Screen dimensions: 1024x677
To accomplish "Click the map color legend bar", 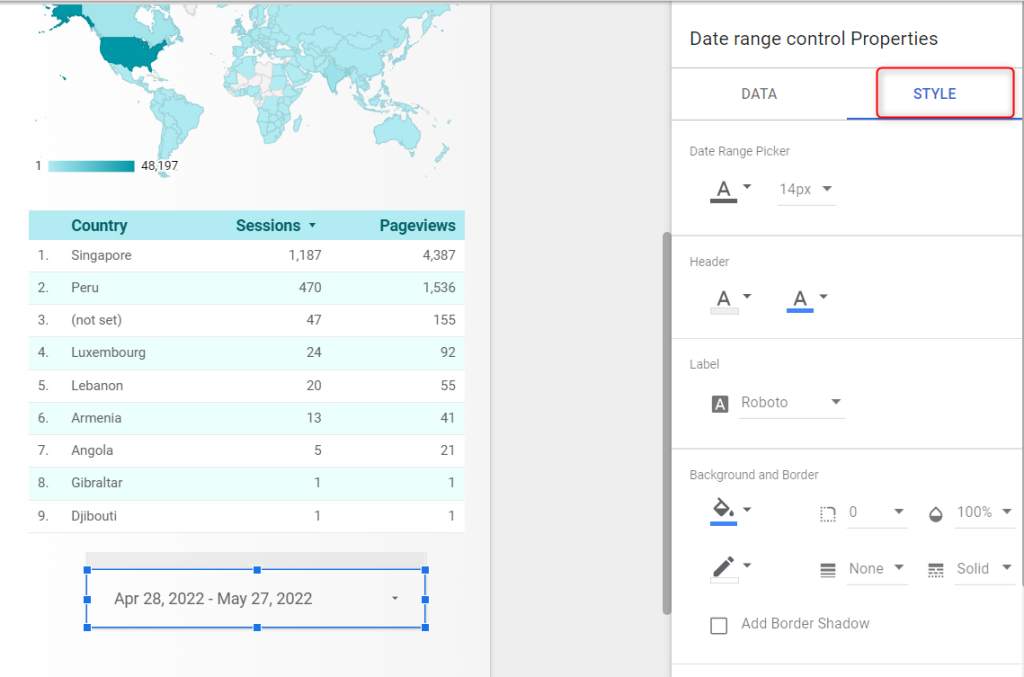I will click(x=91, y=166).
